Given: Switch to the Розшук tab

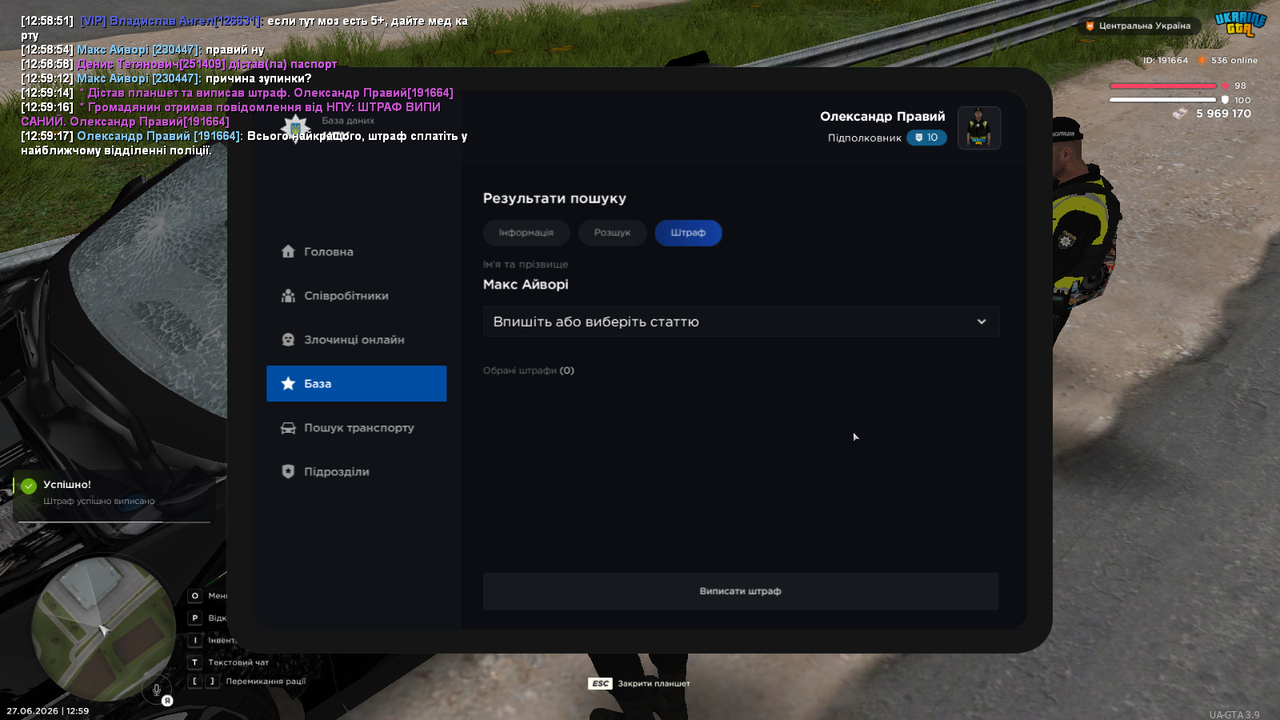Looking at the screenshot, I should (x=612, y=233).
